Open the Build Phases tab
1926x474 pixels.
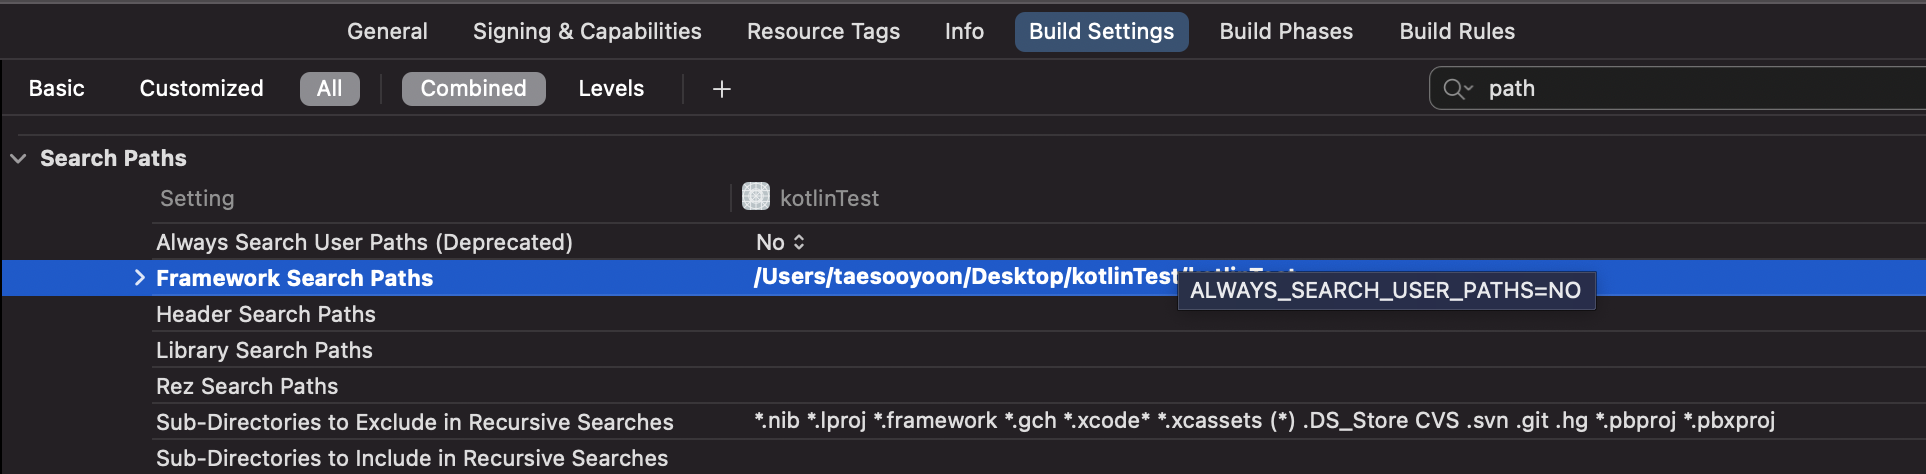(1286, 31)
